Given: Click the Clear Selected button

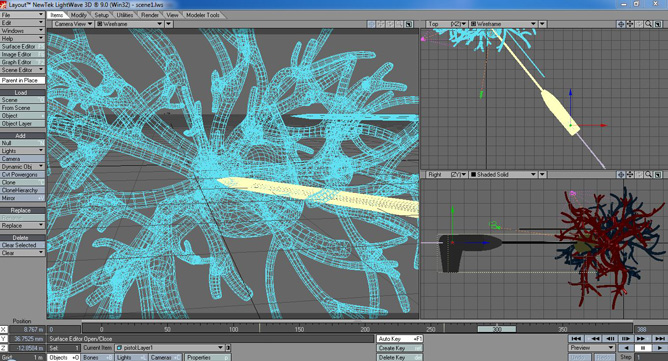Looking at the screenshot, I should click(x=22, y=245).
